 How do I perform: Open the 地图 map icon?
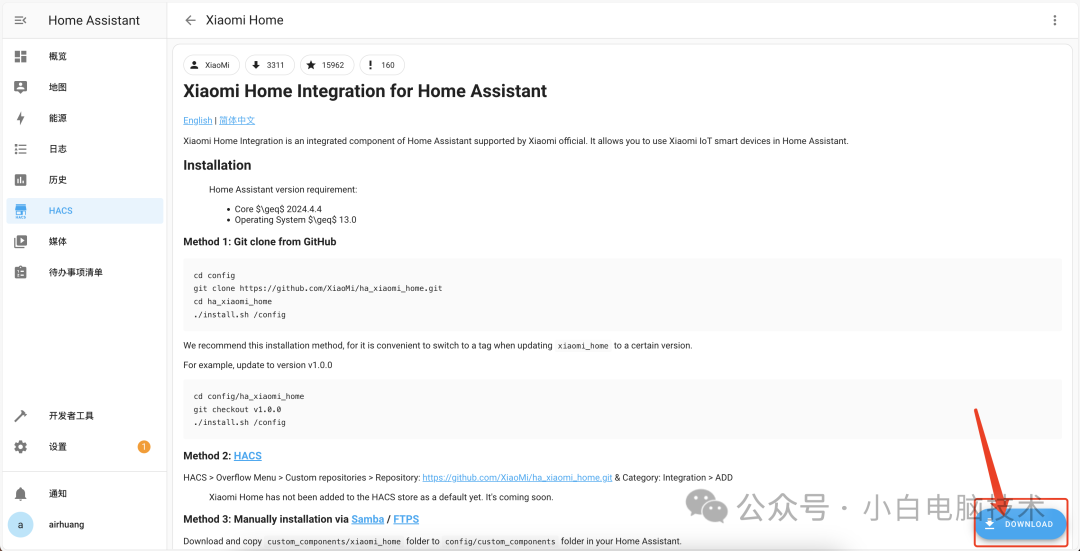coord(21,87)
